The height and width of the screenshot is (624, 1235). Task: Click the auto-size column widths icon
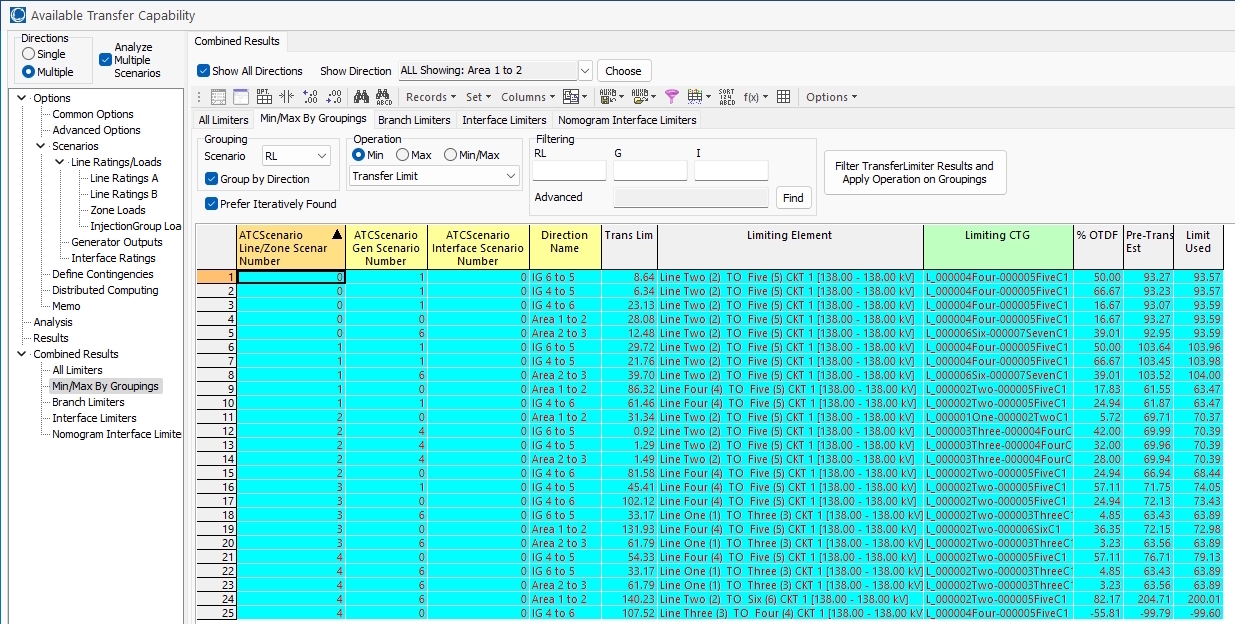[286, 97]
